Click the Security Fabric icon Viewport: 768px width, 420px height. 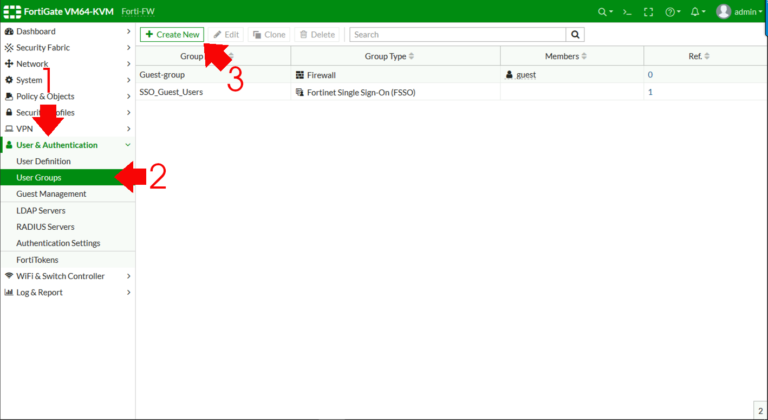9,48
